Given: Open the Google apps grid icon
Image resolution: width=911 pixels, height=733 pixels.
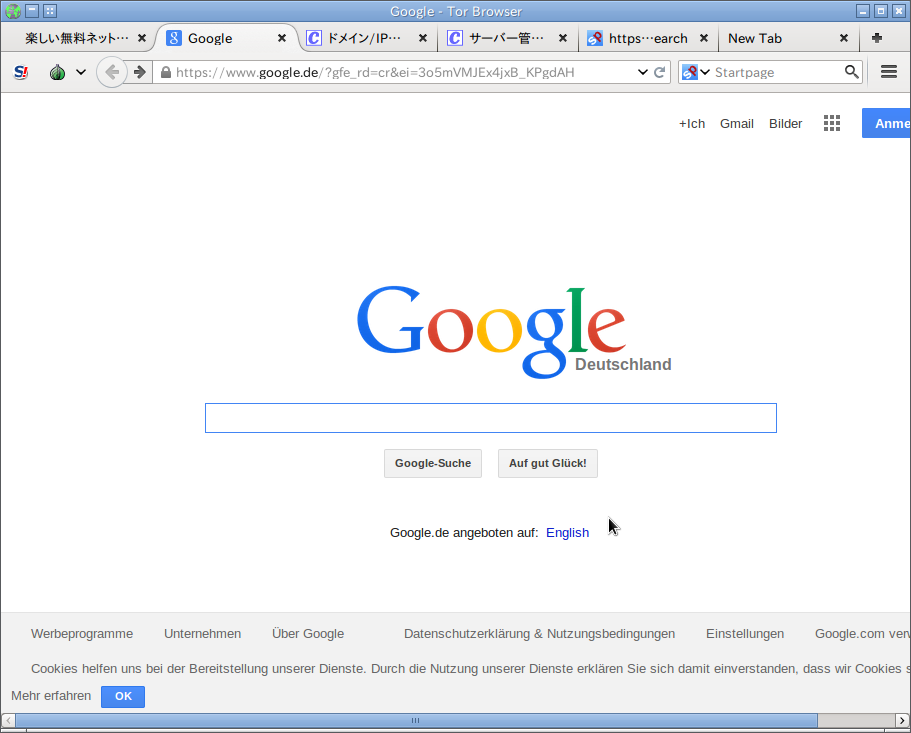Looking at the screenshot, I should coord(831,123).
